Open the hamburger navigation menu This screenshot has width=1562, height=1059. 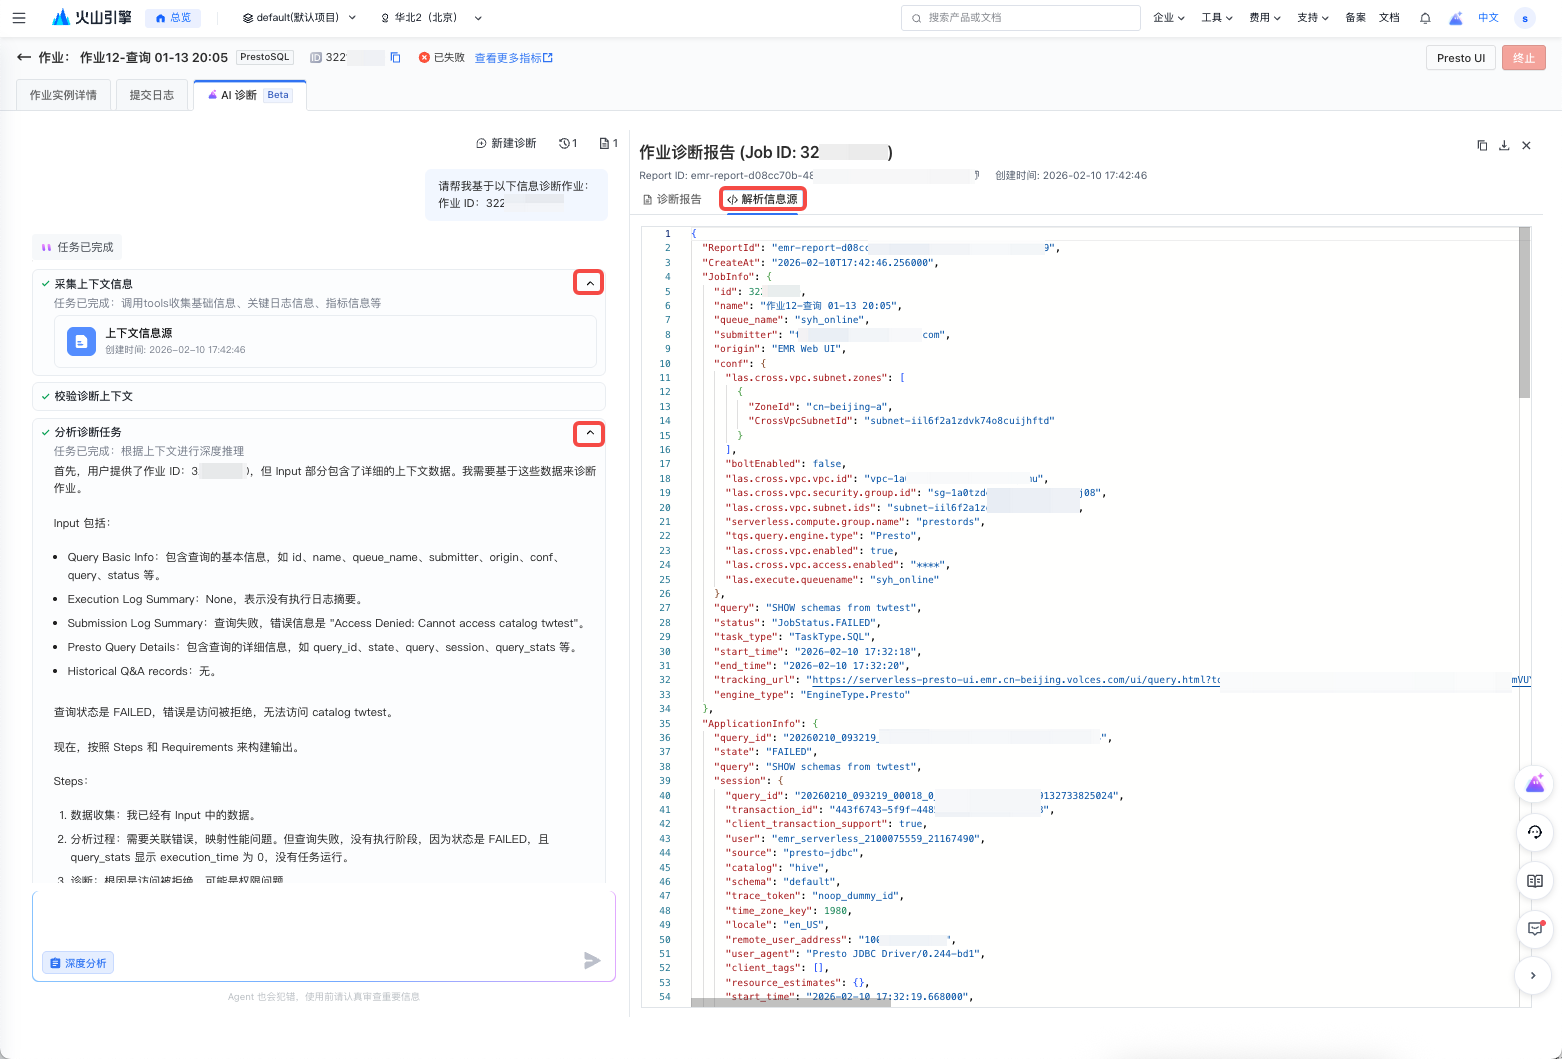19,18
